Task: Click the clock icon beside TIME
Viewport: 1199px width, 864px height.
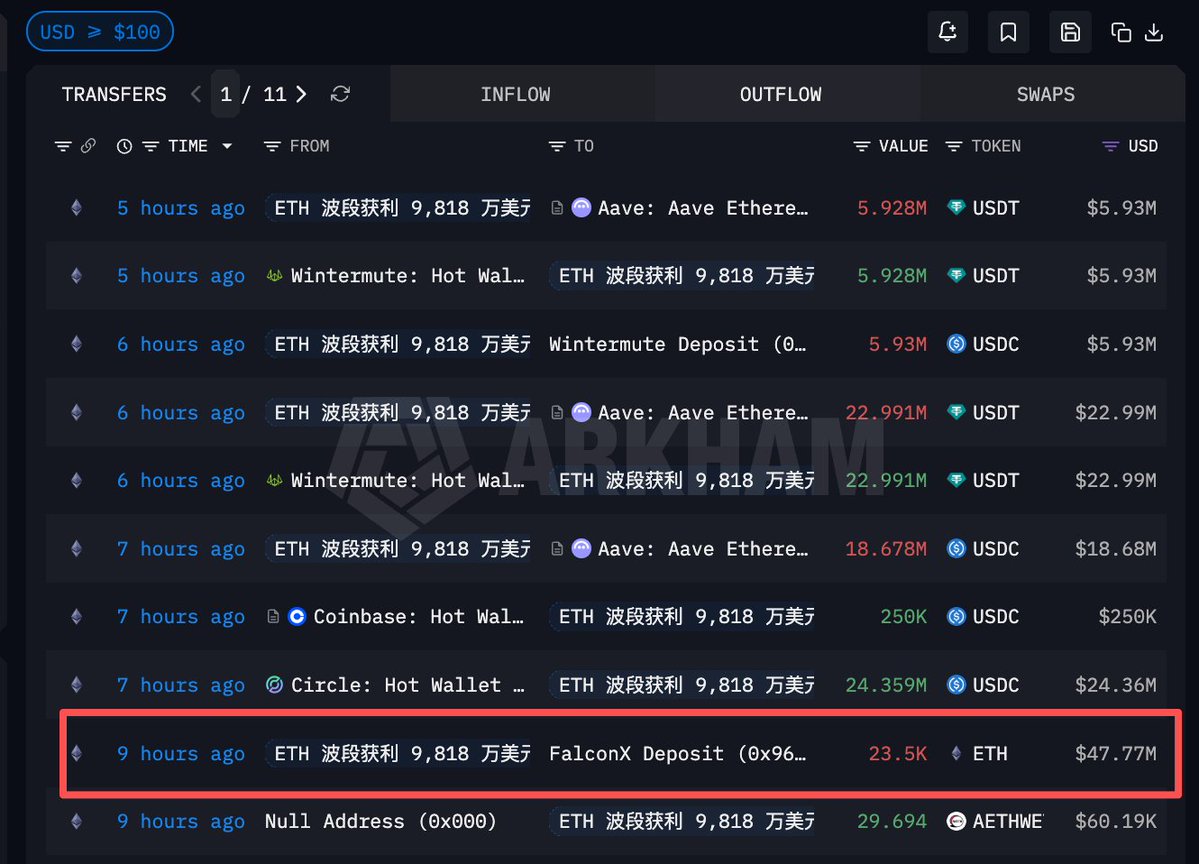Action: point(124,146)
